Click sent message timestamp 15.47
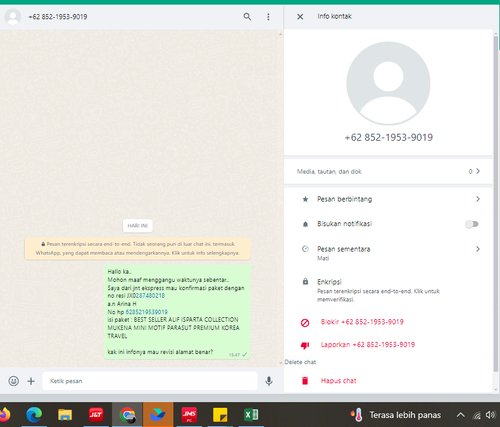This screenshot has width=500, height=427. click(x=234, y=355)
